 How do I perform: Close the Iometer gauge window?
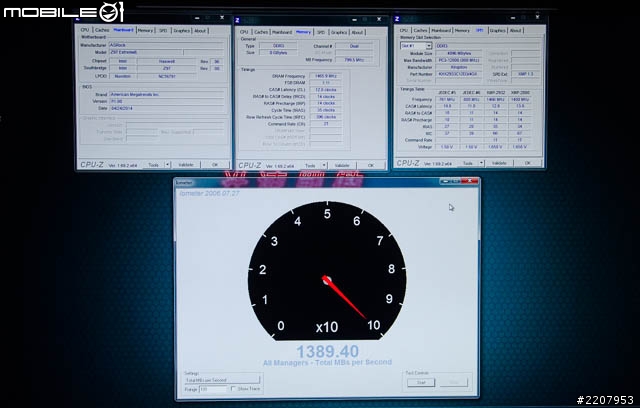tap(470, 181)
